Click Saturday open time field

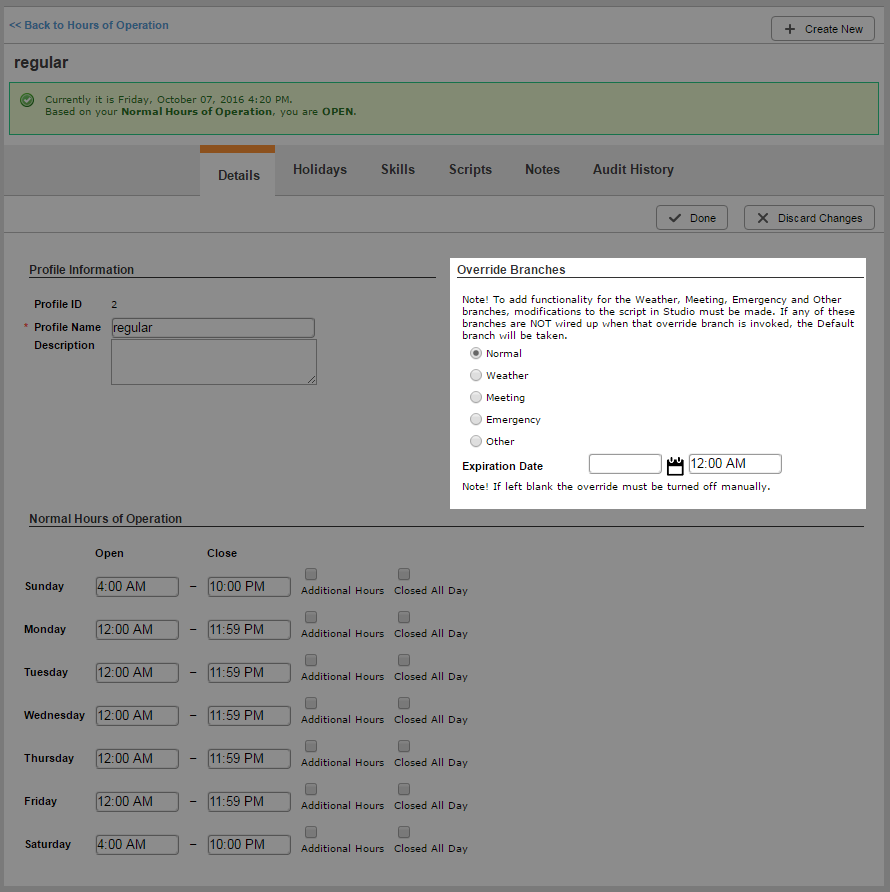137,845
